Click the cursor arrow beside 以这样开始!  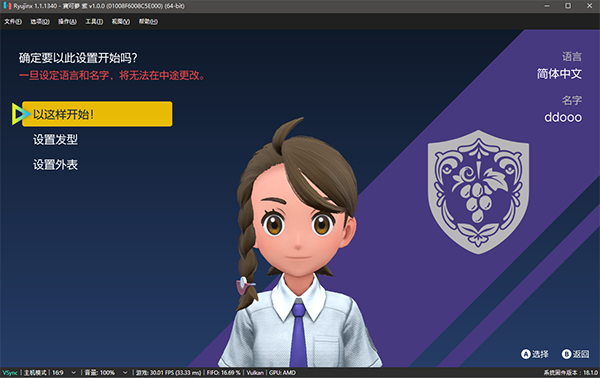click(x=20, y=114)
